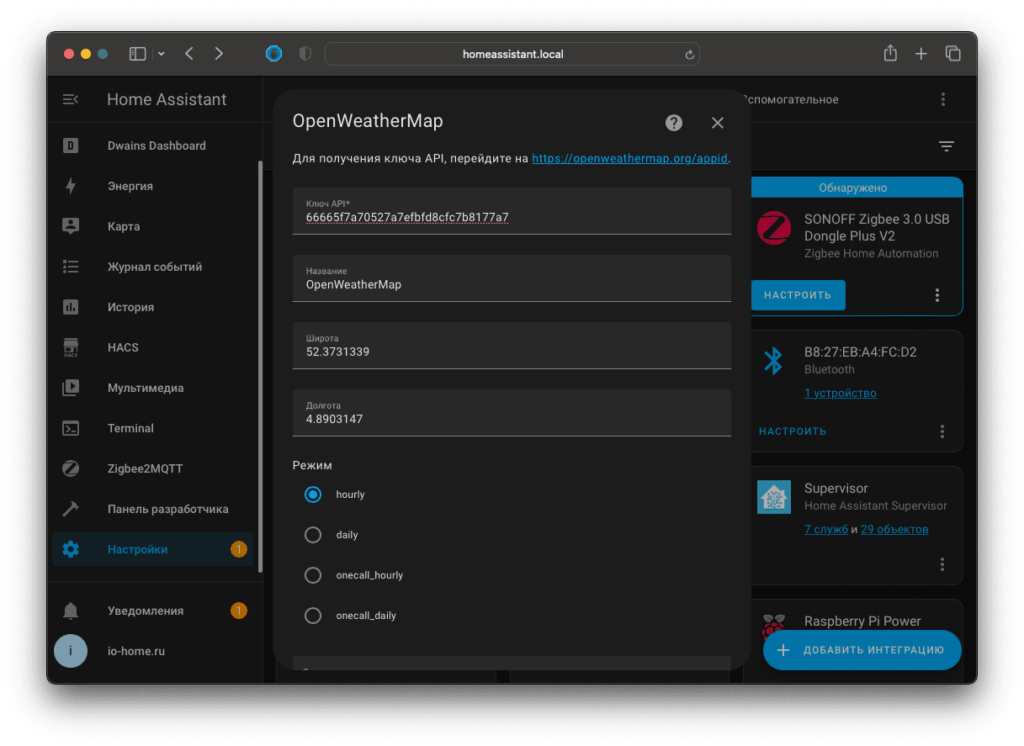
Task: Click the Широта input field
Action: [x=512, y=346]
